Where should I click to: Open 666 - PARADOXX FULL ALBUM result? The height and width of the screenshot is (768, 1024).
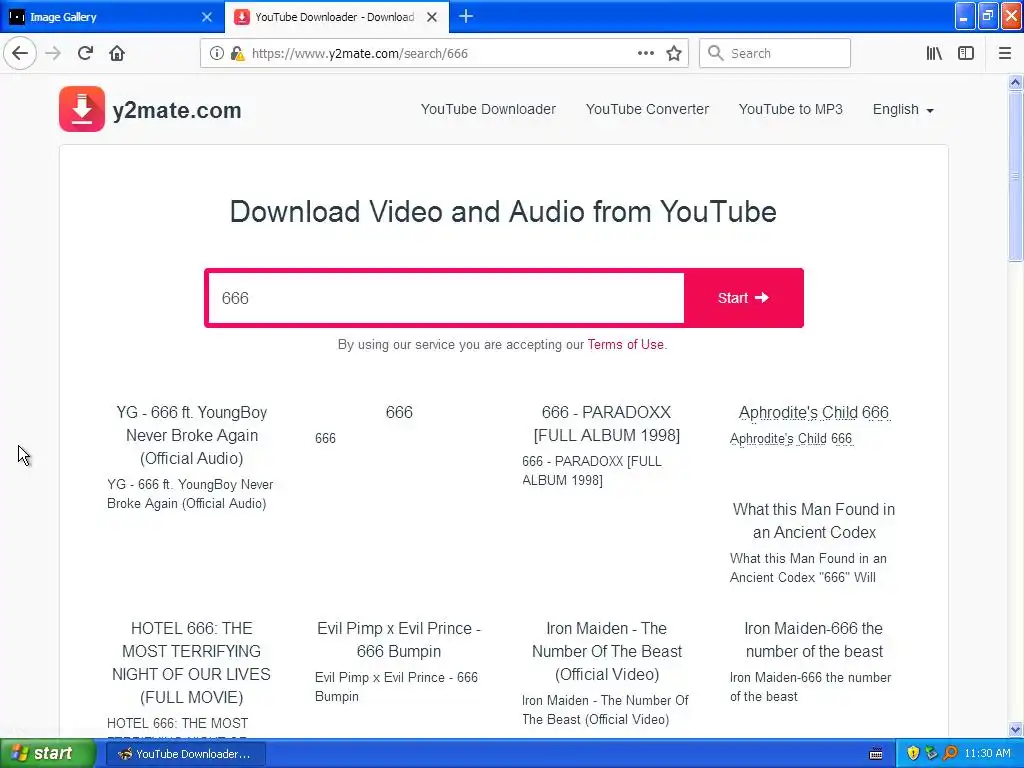[607, 423]
